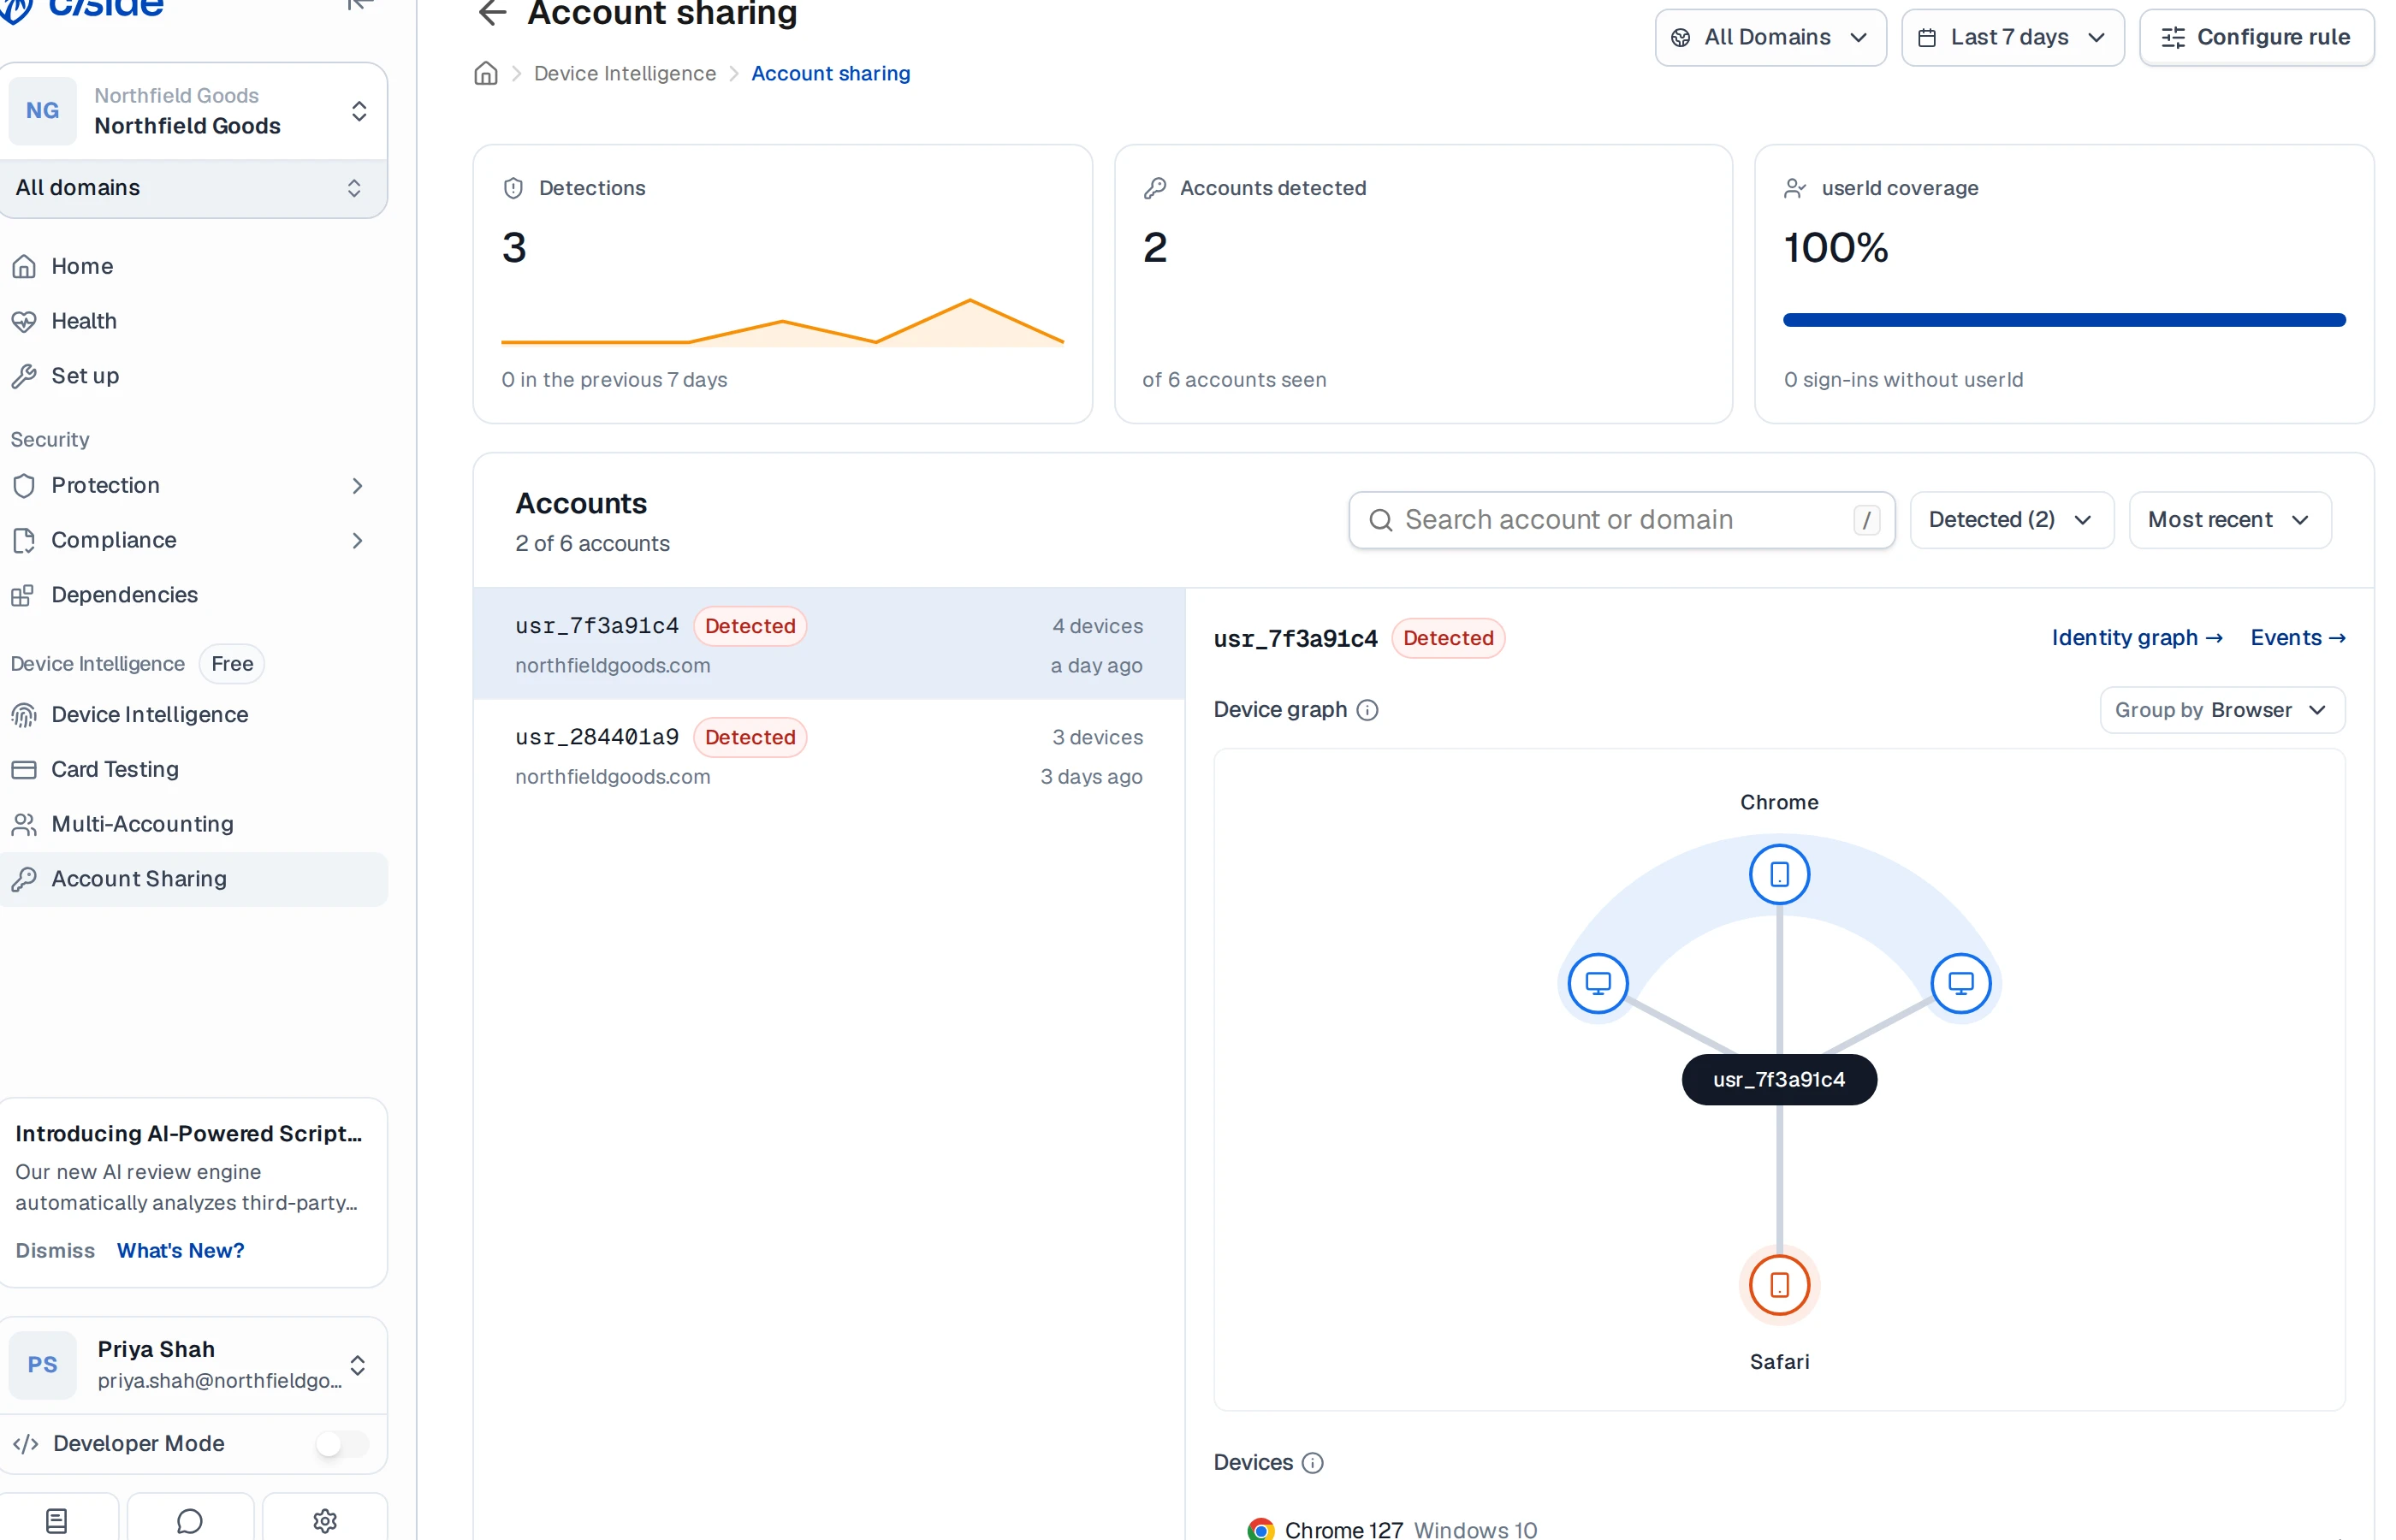Screen dimensions: 2396x1540
Task: Click Dismiss on the announcement card
Action: point(55,1250)
